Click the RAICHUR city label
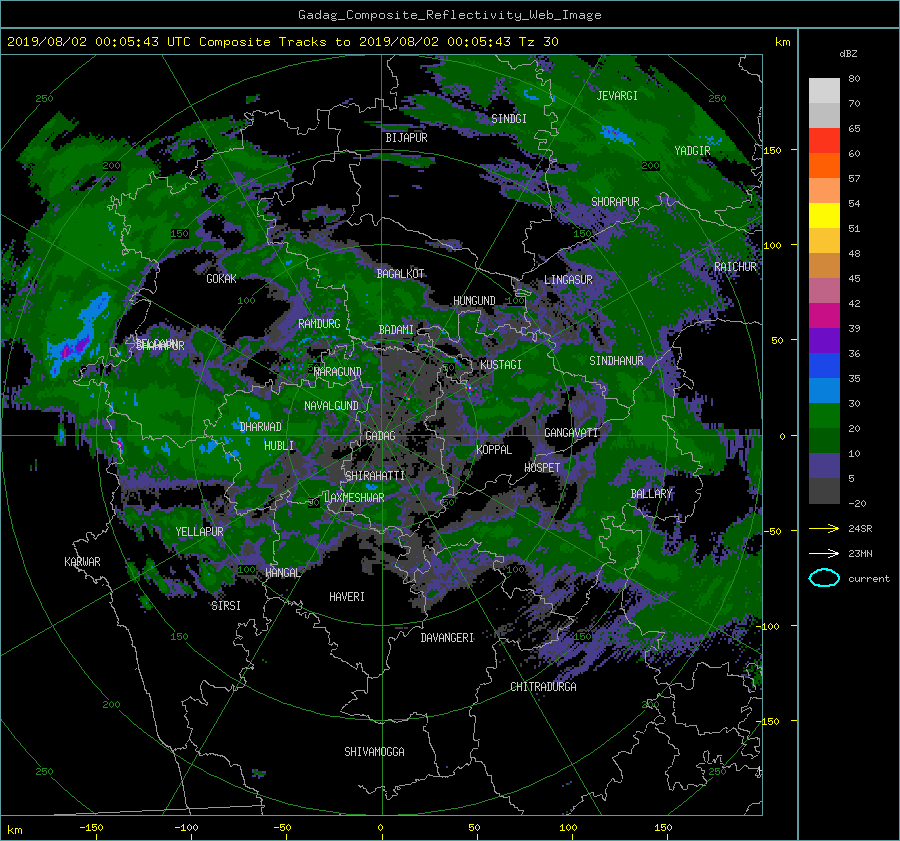This screenshot has width=900, height=841. pos(735,267)
